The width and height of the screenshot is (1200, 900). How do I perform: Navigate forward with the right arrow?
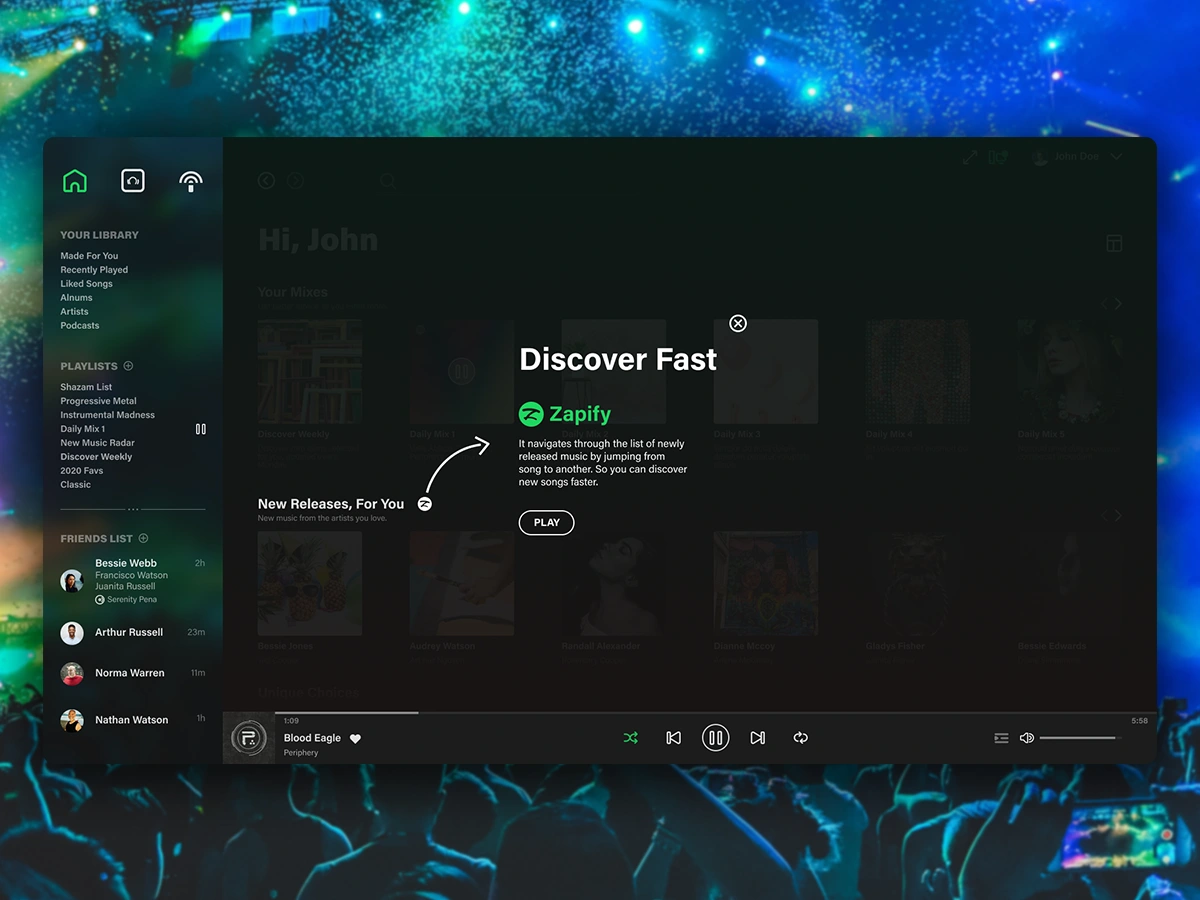(x=295, y=180)
